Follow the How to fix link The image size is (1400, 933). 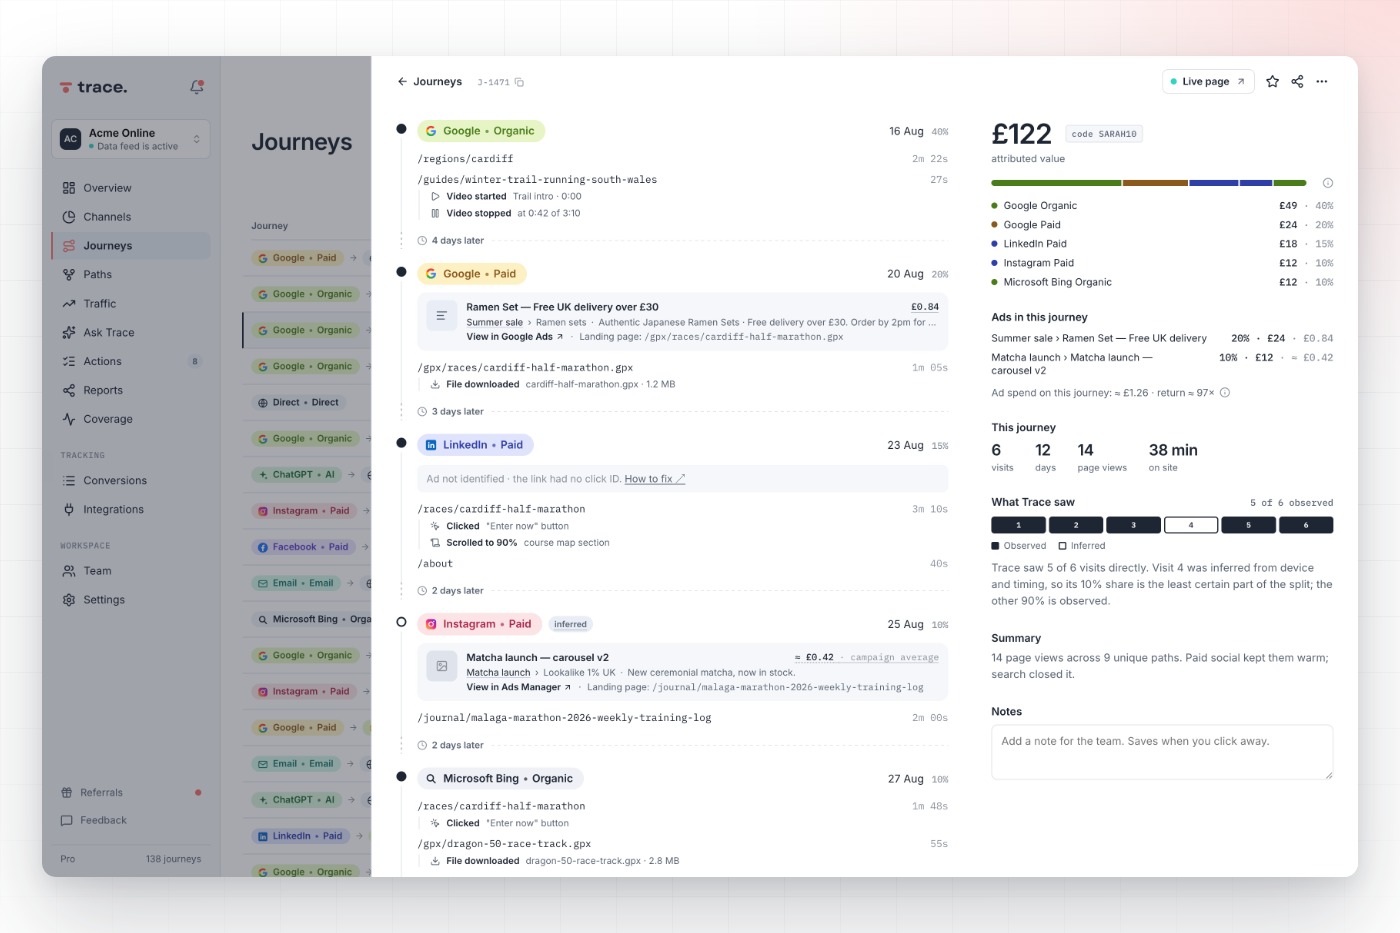tap(654, 479)
